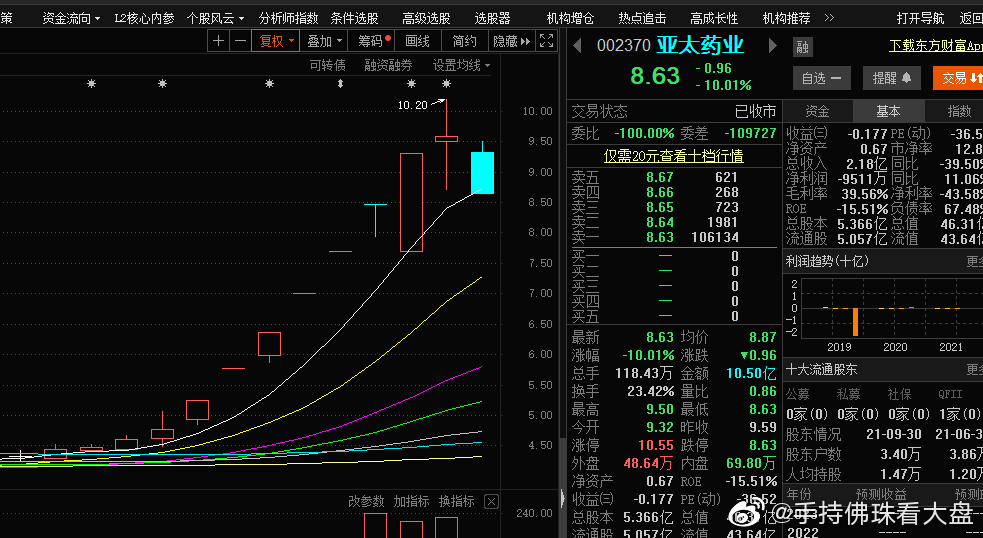Click 改参数 change parameters
Viewport: 983px width, 538px height.
(x=366, y=502)
